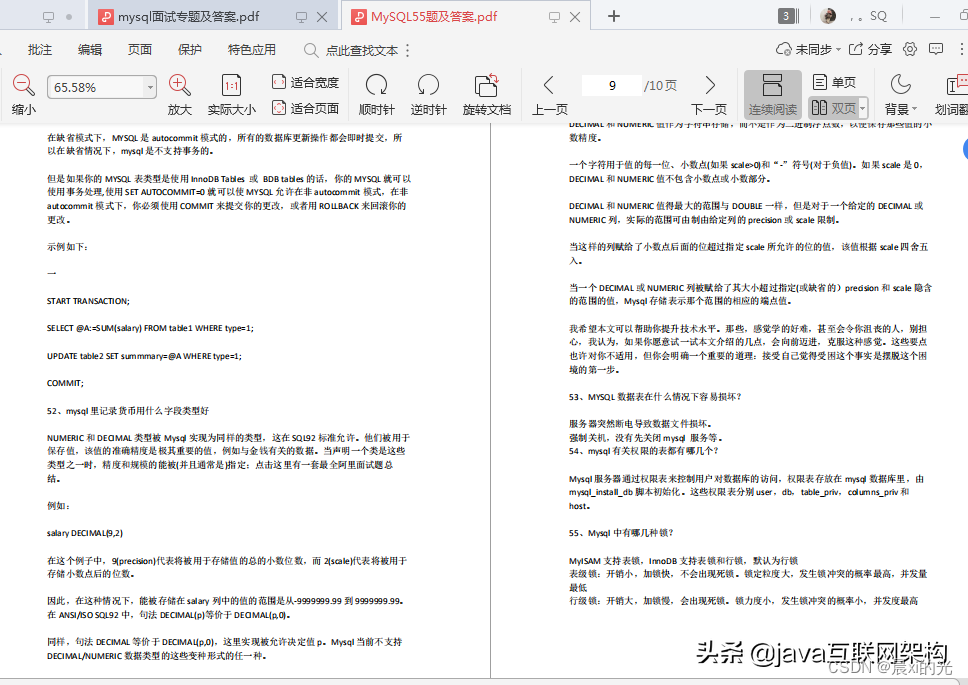Click the share (分享) button
Image resolution: width=968 pixels, height=685 pixels.
pos(870,49)
